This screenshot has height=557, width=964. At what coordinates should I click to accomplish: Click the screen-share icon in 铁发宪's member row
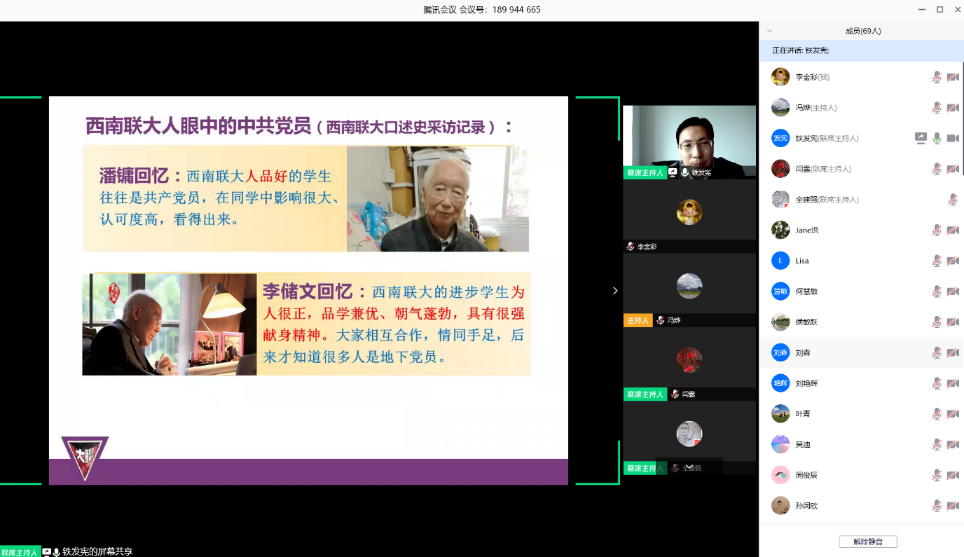[x=921, y=138]
